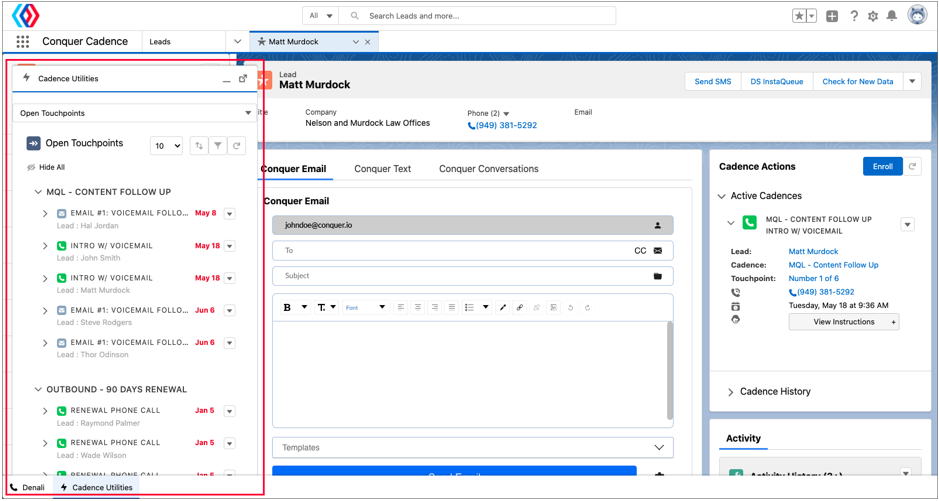Viewport: 939px width, 501px height.
Task: Toggle Hide All touchpoints
Action: point(46,168)
